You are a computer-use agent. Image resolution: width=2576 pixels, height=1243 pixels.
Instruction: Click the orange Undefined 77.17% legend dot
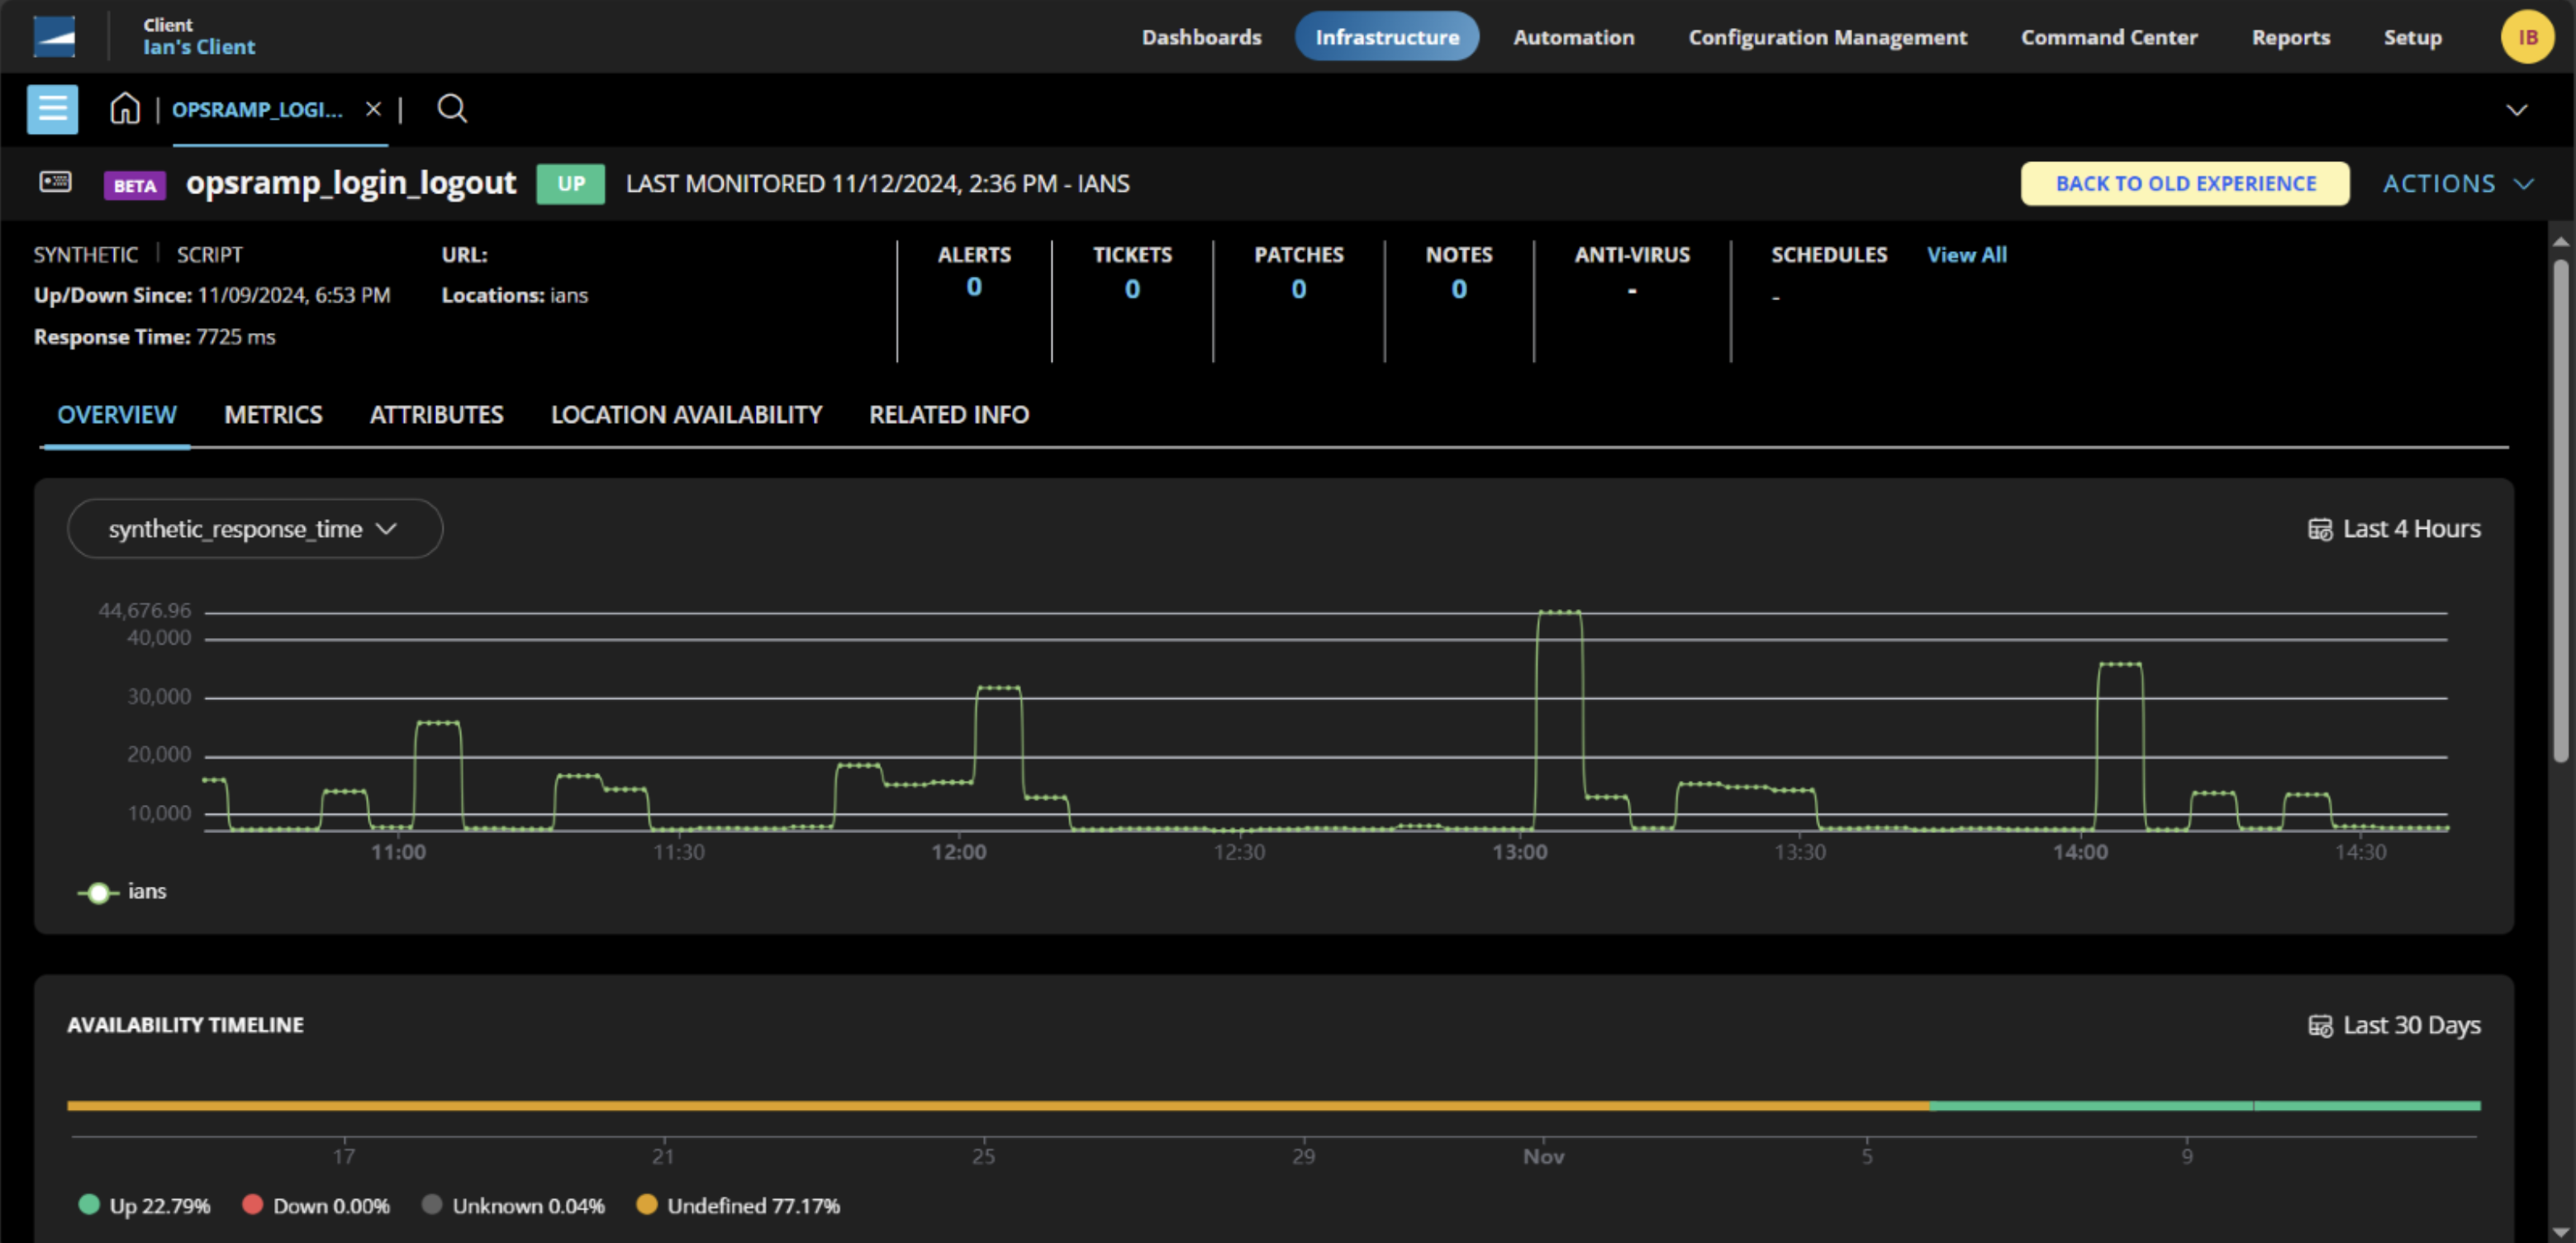pyautogui.click(x=646, y=1204)
